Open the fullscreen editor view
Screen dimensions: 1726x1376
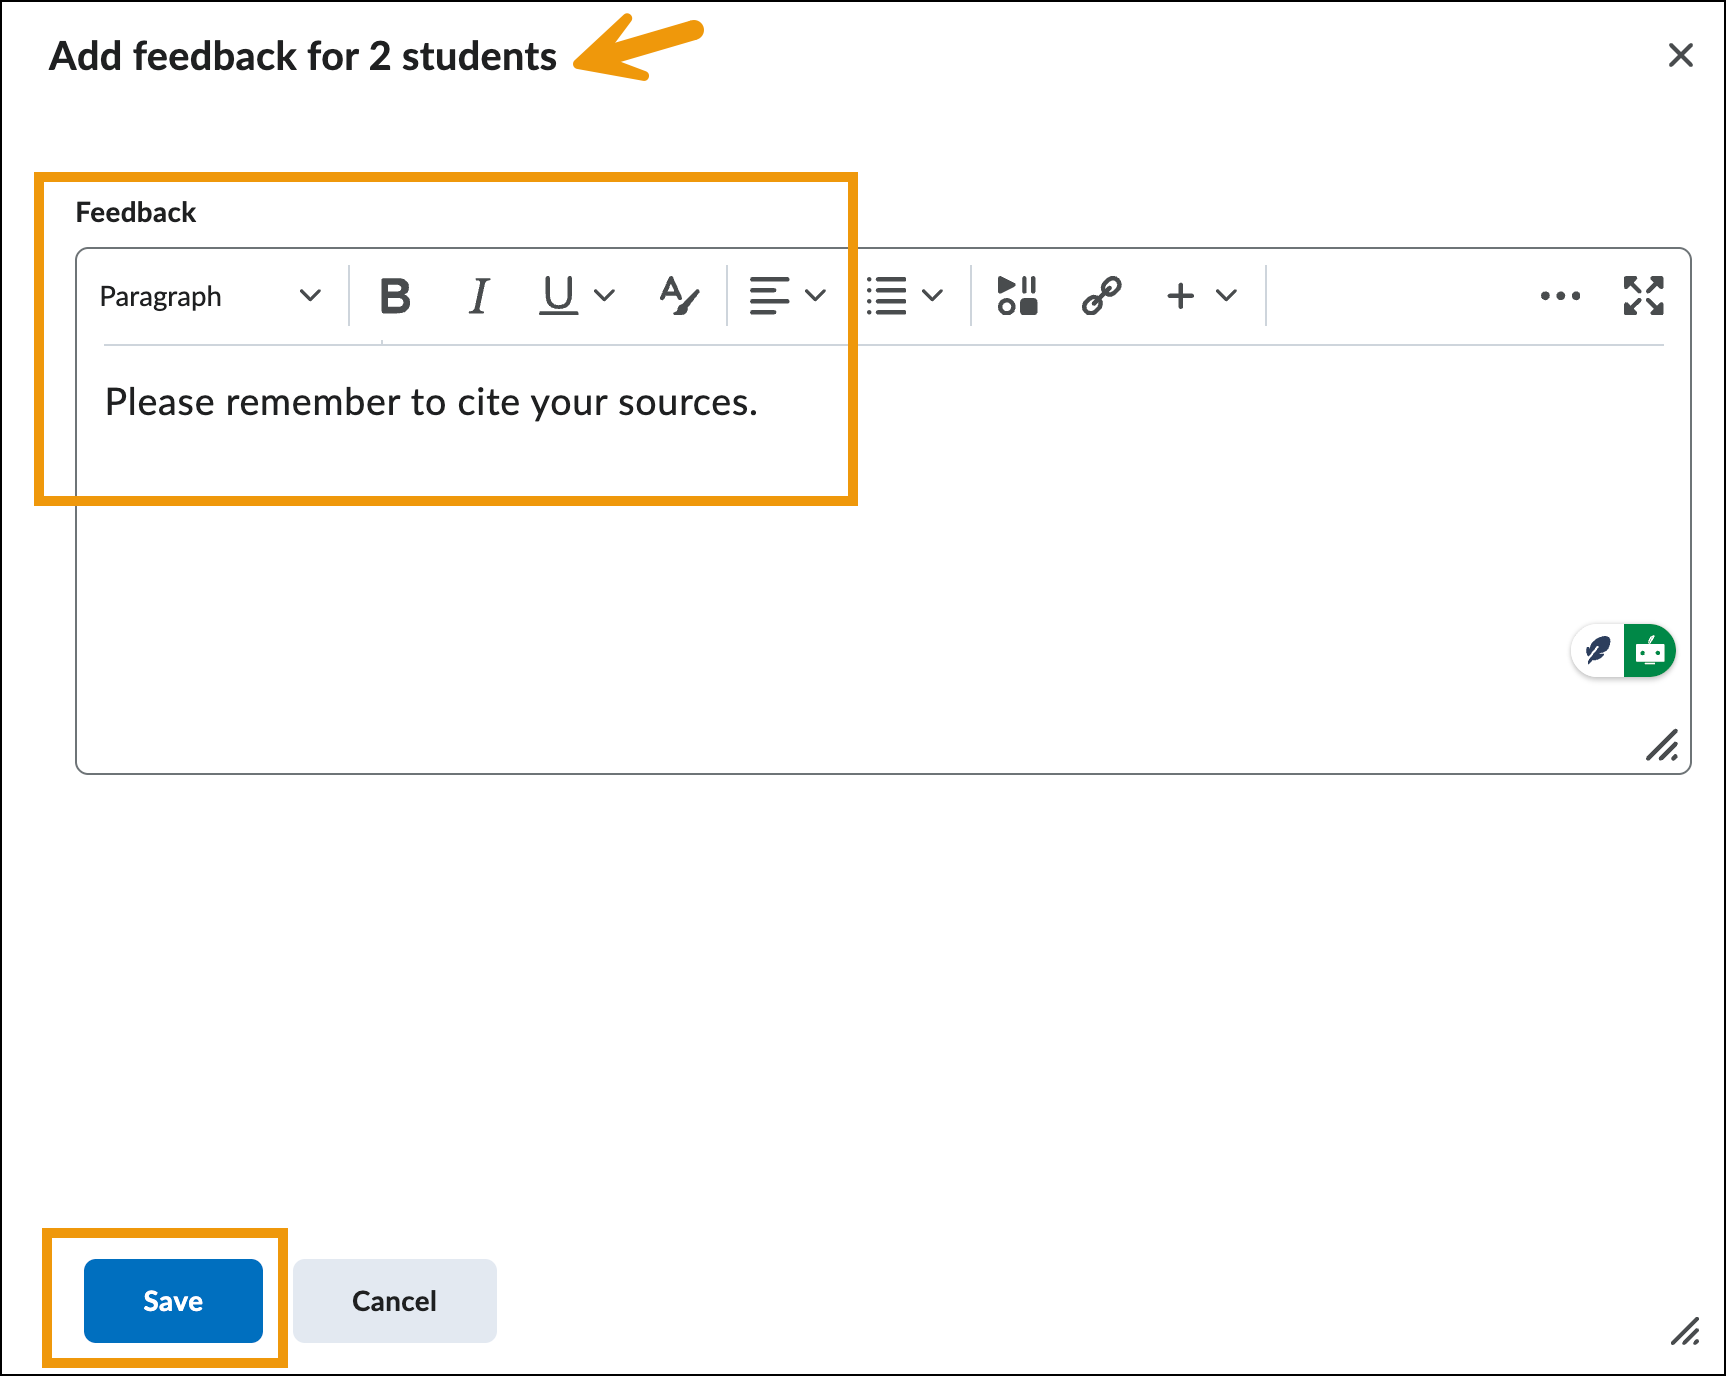point(1643,296)
